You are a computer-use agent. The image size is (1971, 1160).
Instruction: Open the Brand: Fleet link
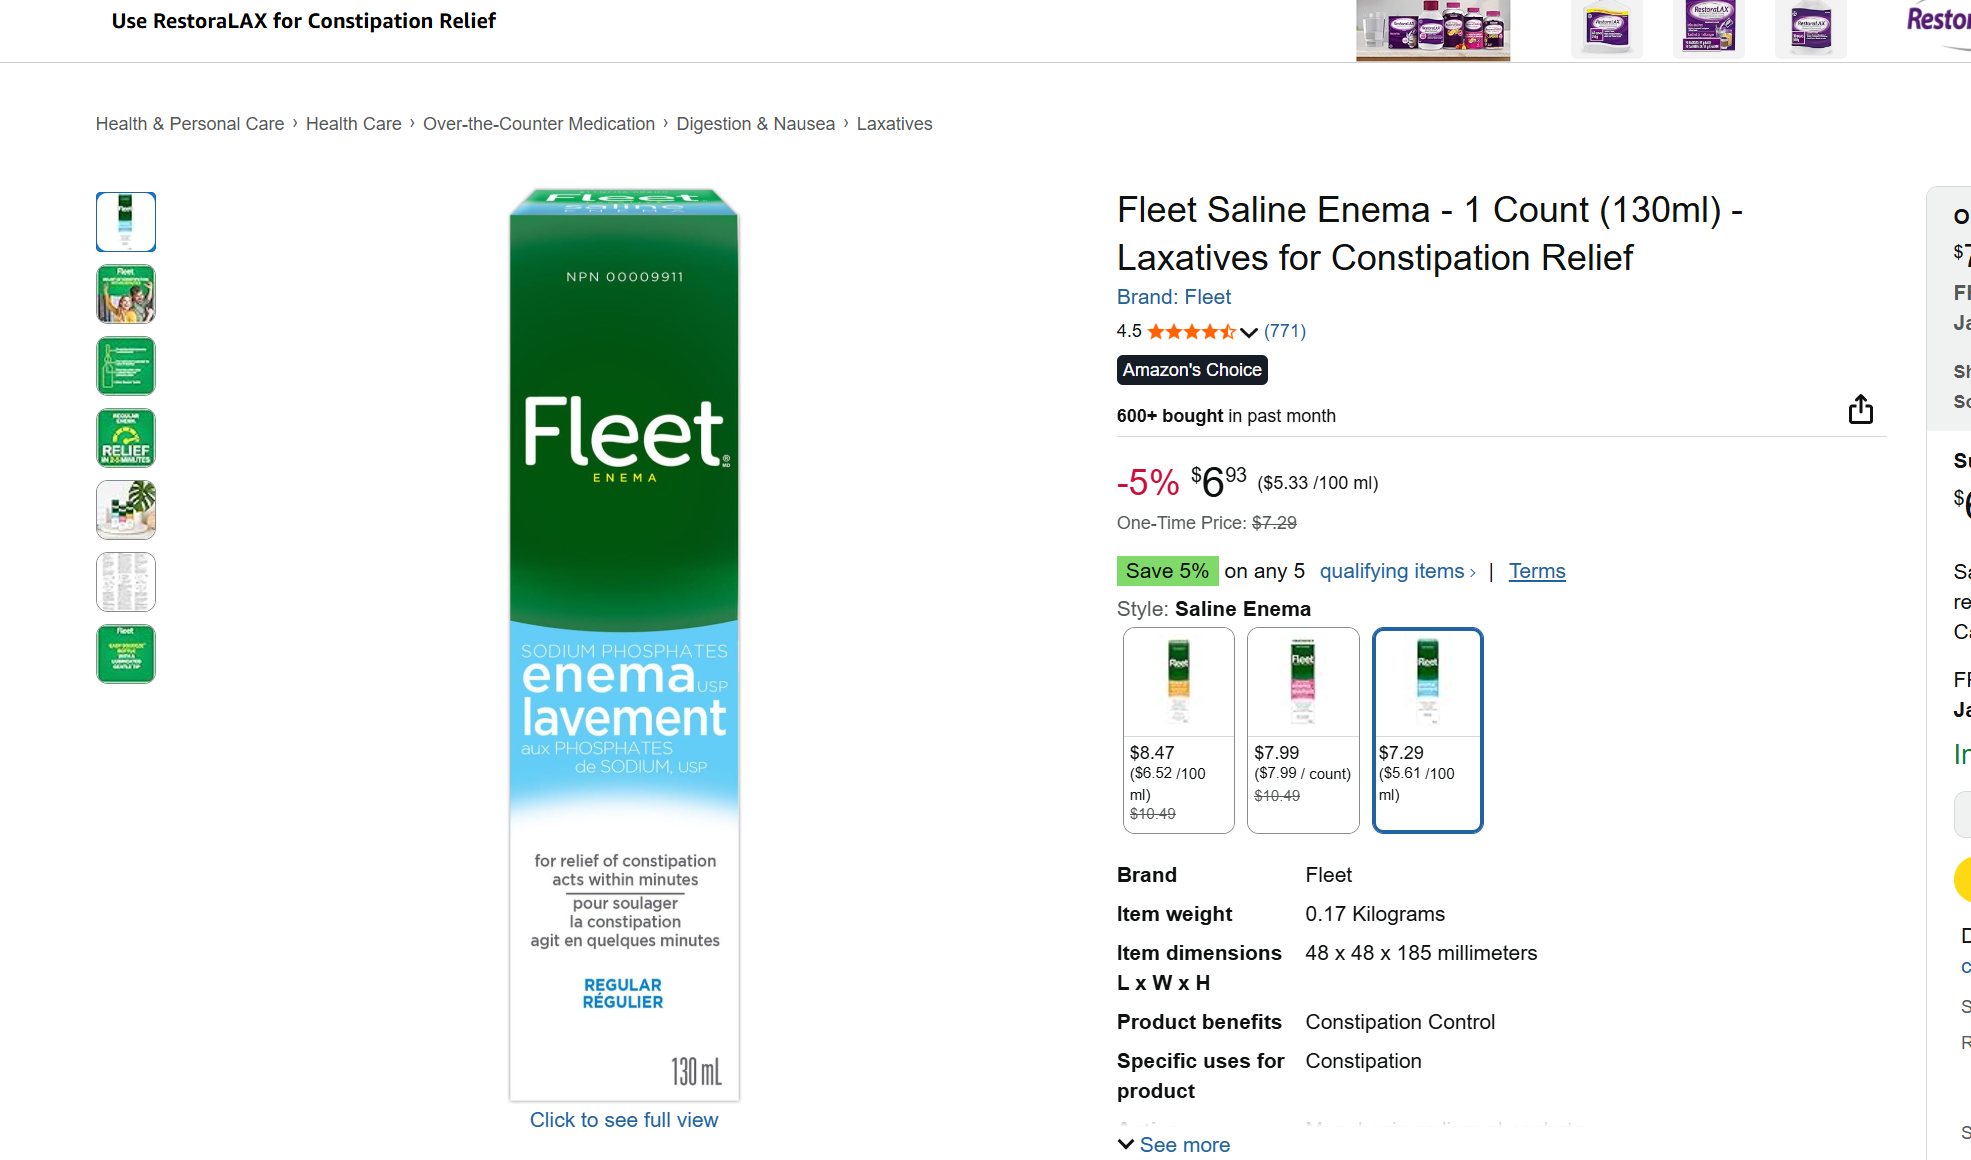[1173, 297]
